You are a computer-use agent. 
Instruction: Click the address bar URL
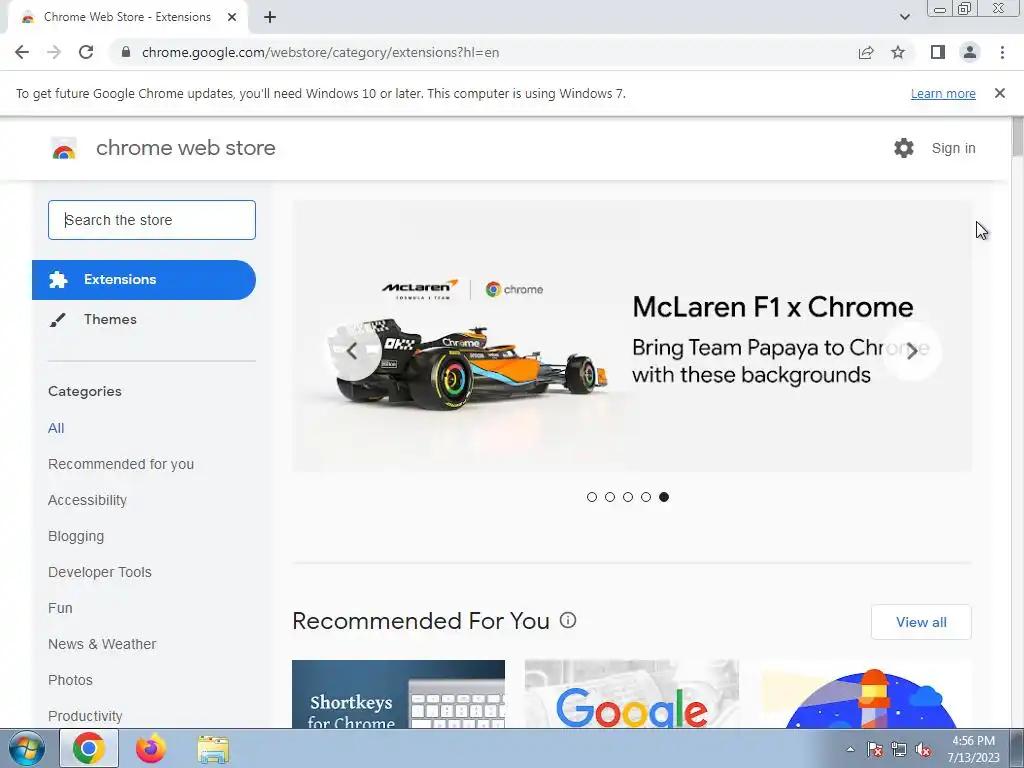coord(320,52)
